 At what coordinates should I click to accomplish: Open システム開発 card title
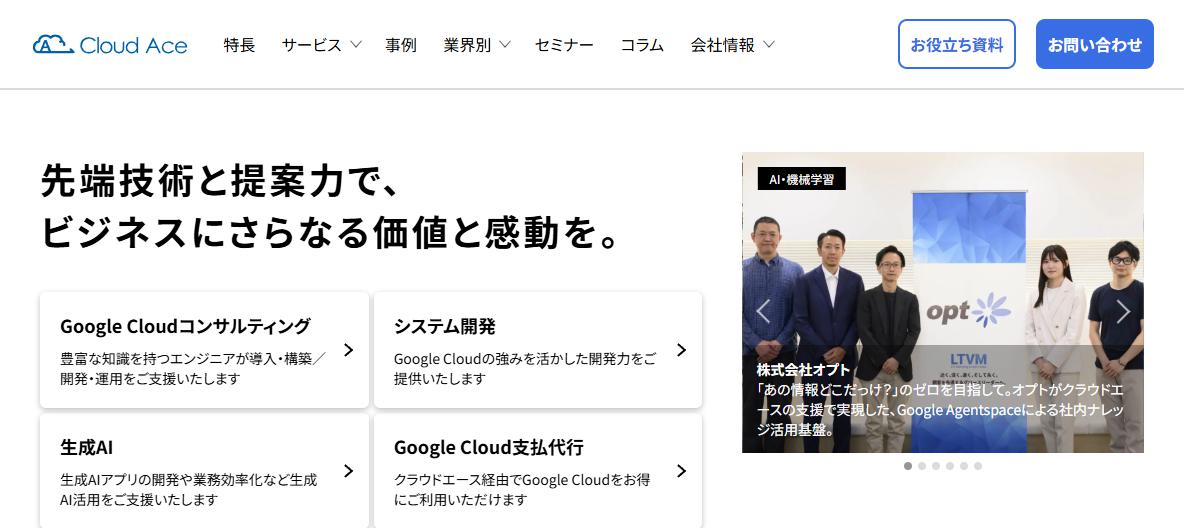point(445,326)
